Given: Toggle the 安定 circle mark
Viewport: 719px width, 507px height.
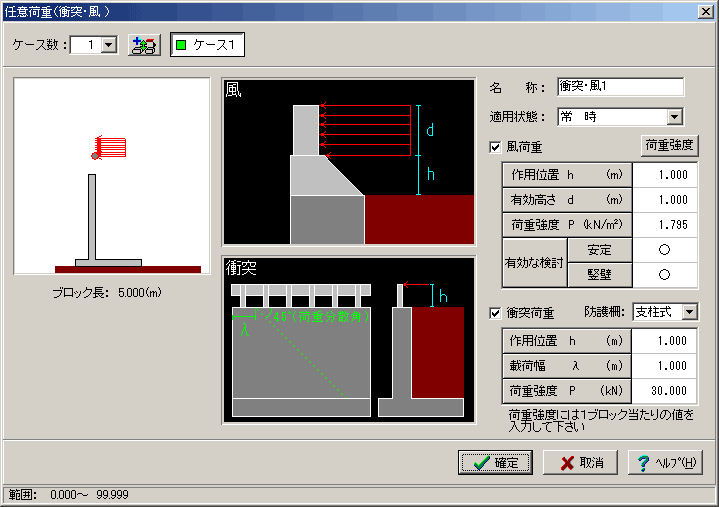Looking at the screenshot, I should (x=664, y=250).
